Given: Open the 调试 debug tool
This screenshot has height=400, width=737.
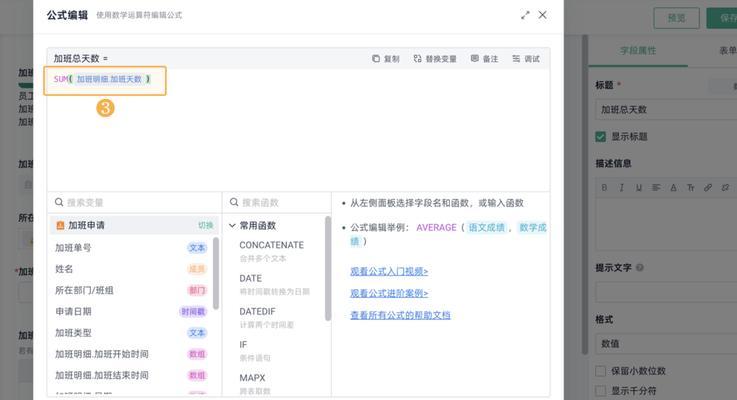Looking at the screenshot, I should (x=526, y=59).
